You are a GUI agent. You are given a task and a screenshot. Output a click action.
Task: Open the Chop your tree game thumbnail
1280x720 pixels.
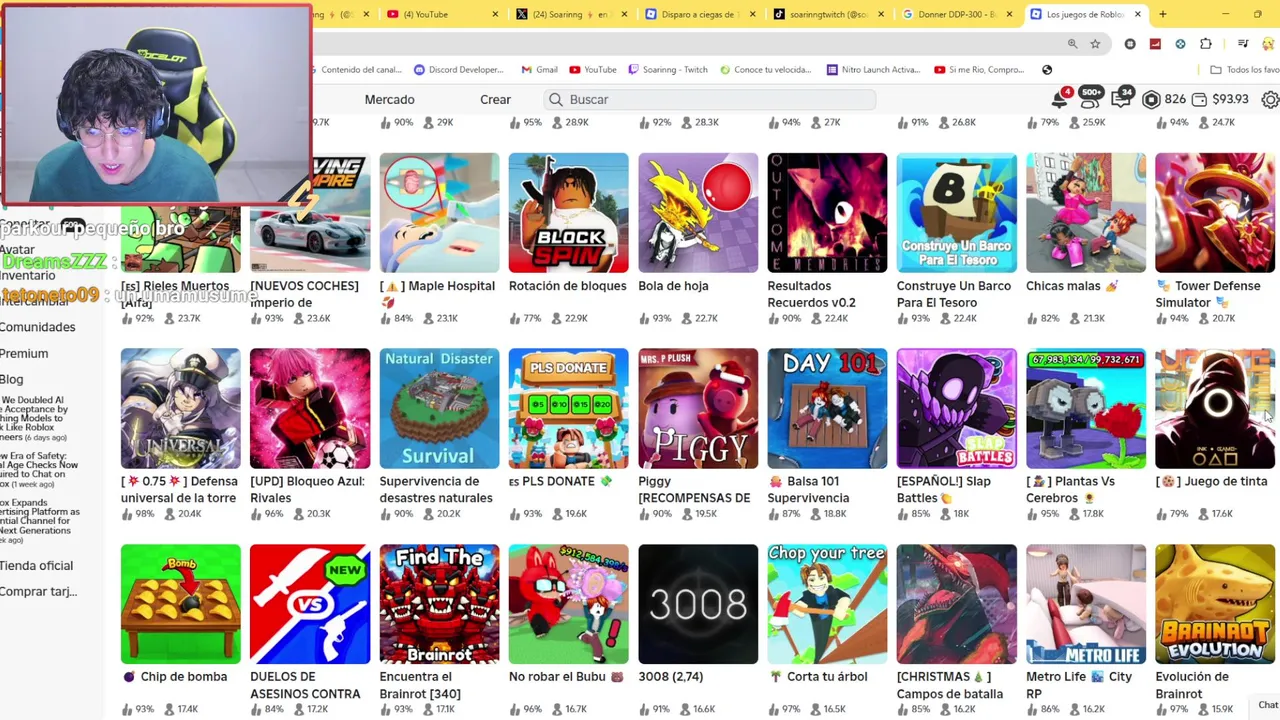(827, 604)
